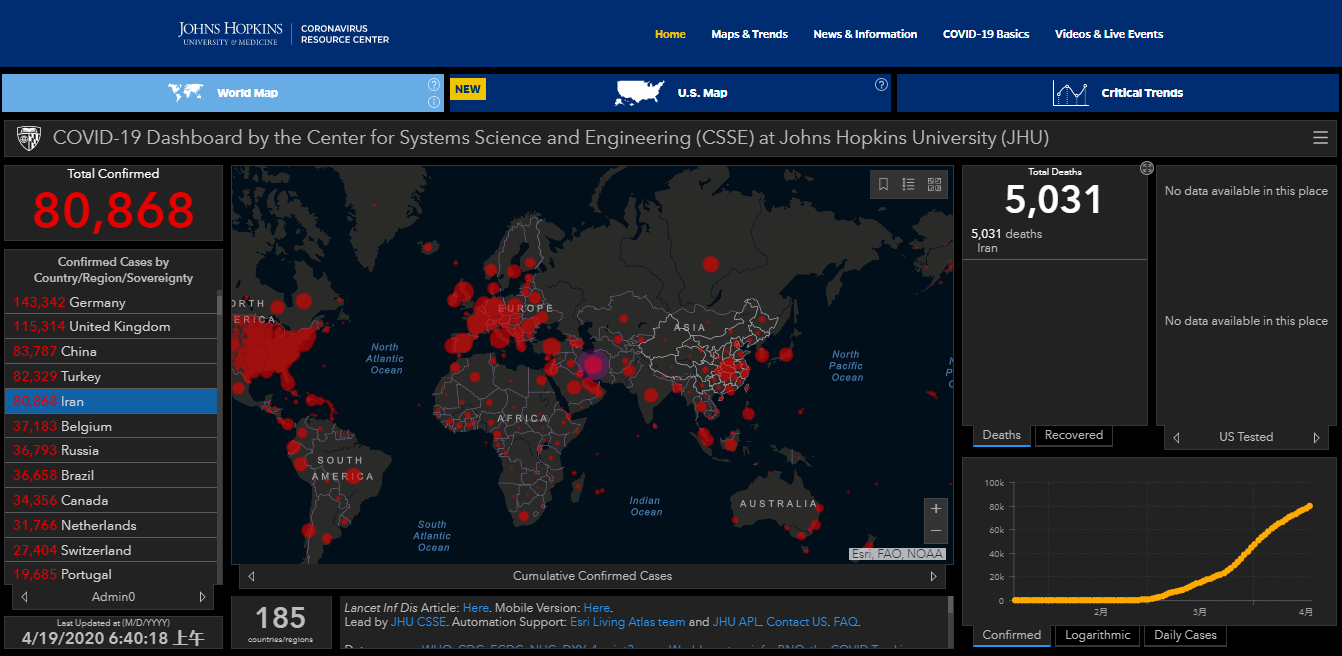This screenshot has width=1342, height=656.
Task: Select Russia in the country list
Action: [111, 451]
